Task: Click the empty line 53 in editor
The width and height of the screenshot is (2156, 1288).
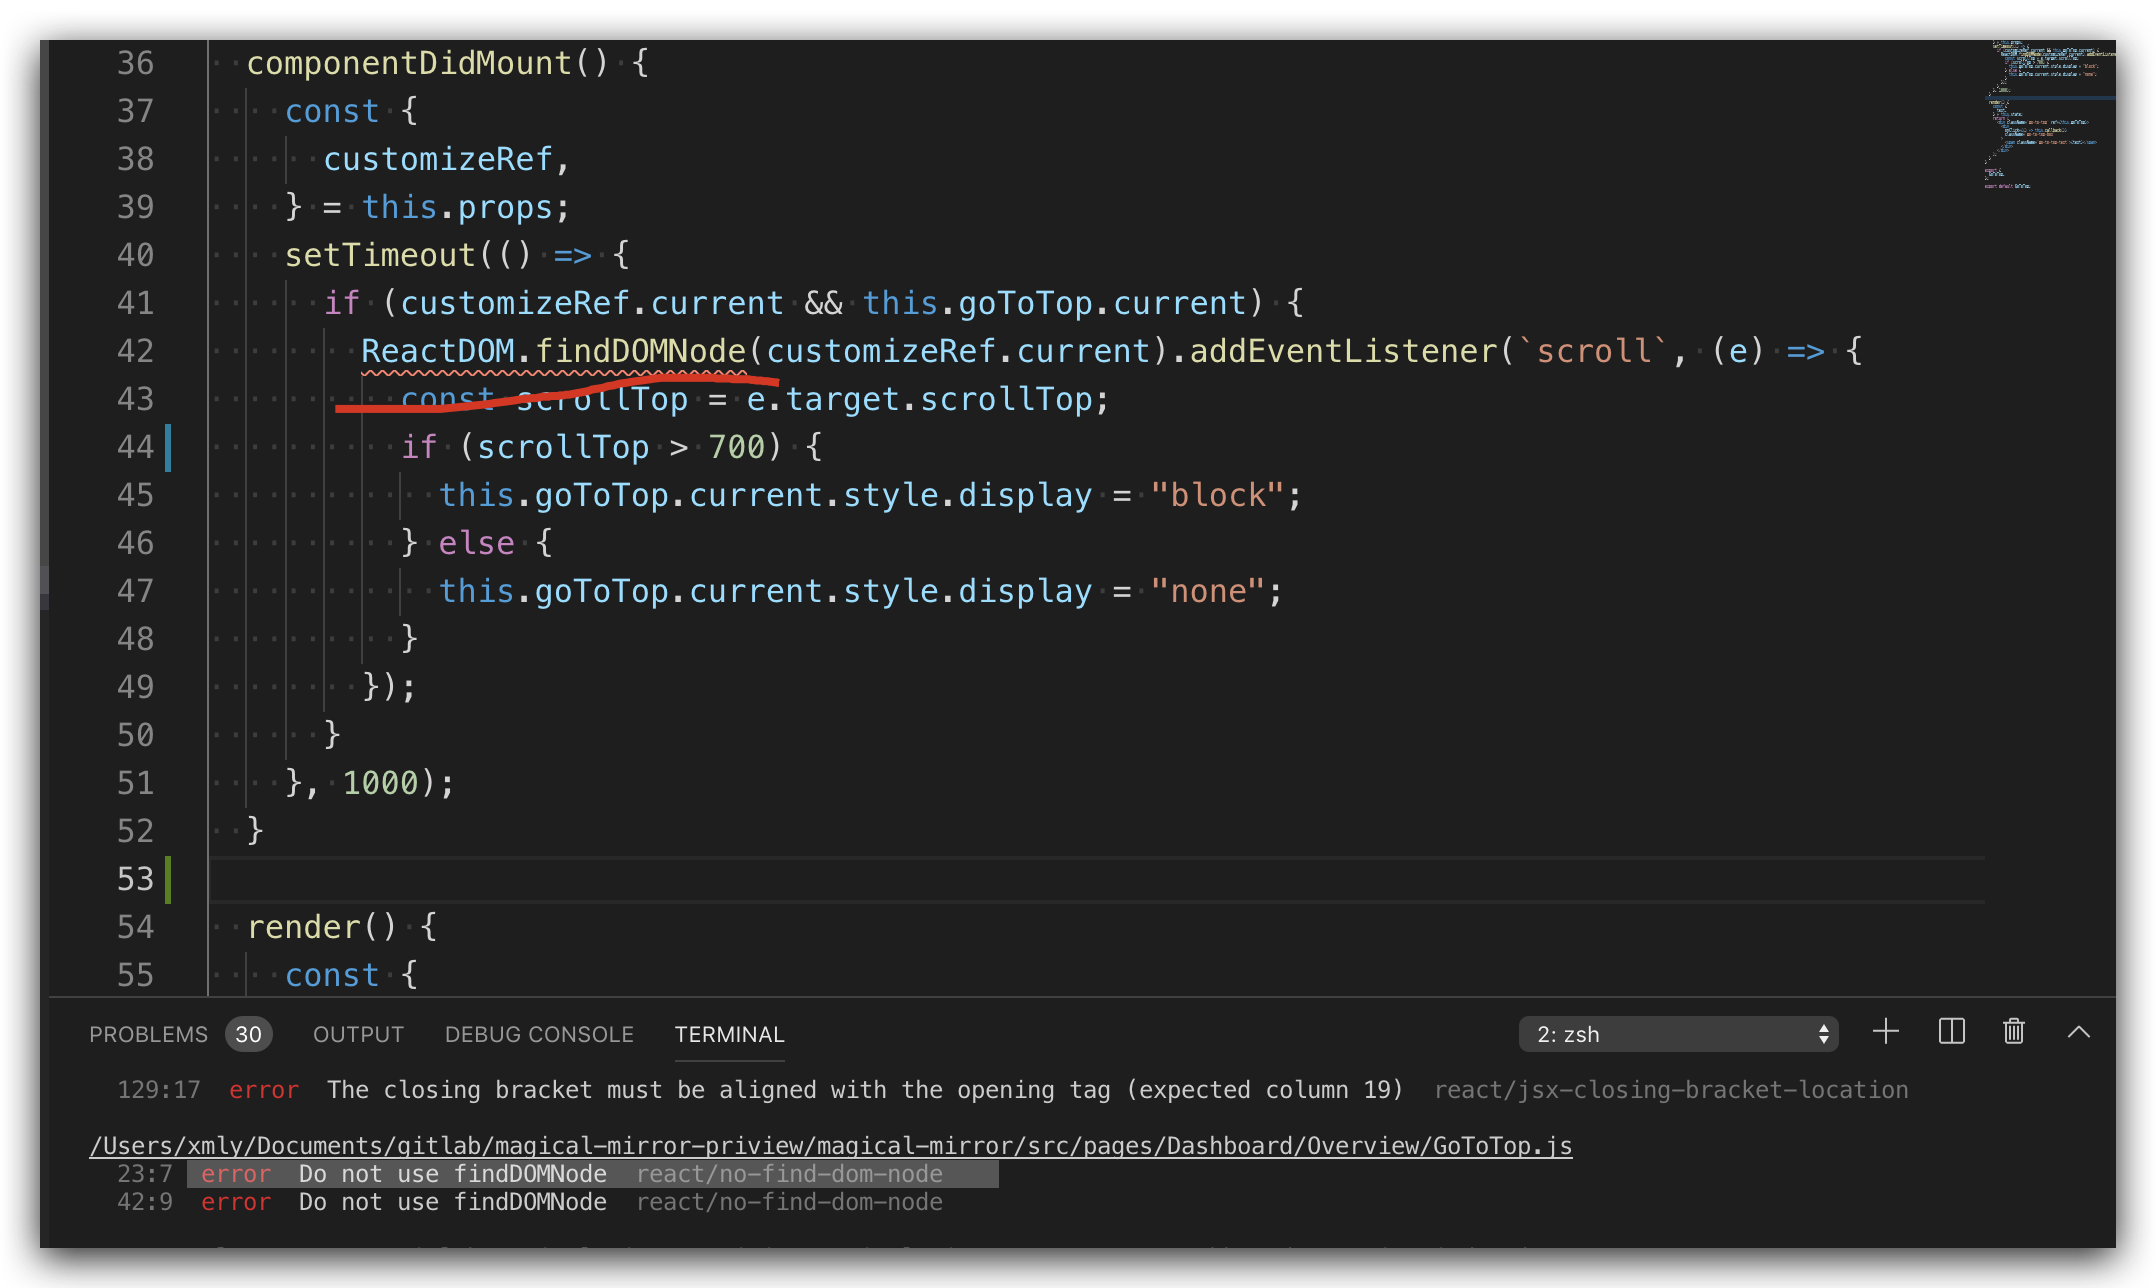Action: click(x=1096, y=879)
